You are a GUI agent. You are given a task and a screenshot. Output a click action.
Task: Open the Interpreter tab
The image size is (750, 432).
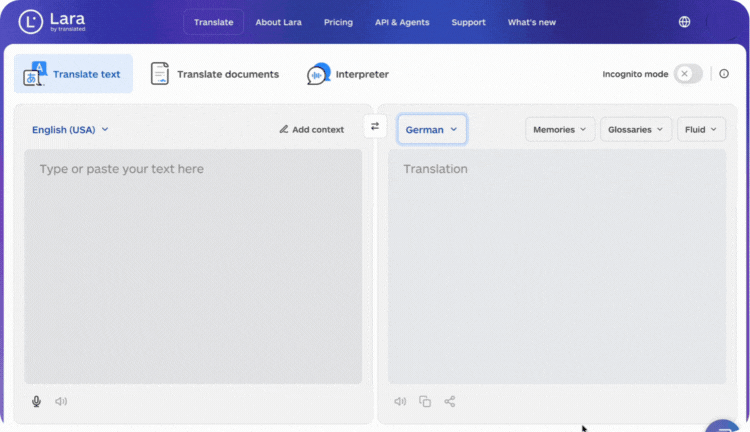coord(348,74)
